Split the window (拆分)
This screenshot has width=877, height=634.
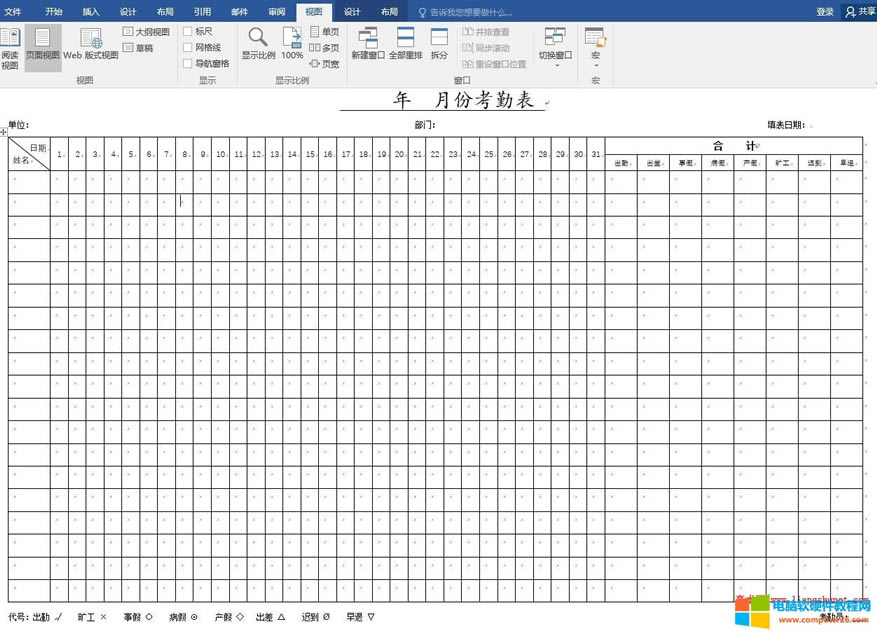(439, 47)
